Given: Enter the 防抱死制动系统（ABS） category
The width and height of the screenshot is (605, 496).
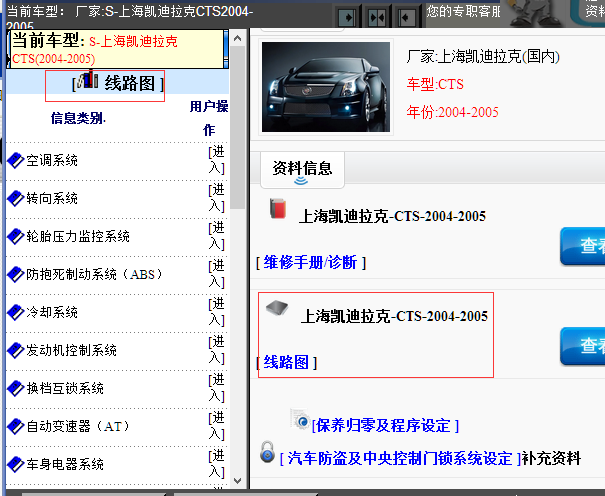Looking at the screenshot, I should pyautogui.click(x=216, y=274).
